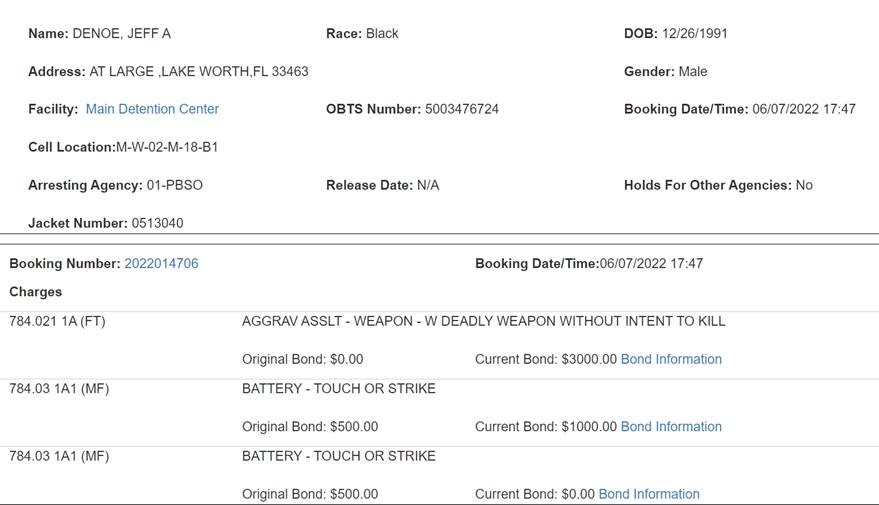Click the Arresting Agency 01-PBSO text

(x=175, y=185)
